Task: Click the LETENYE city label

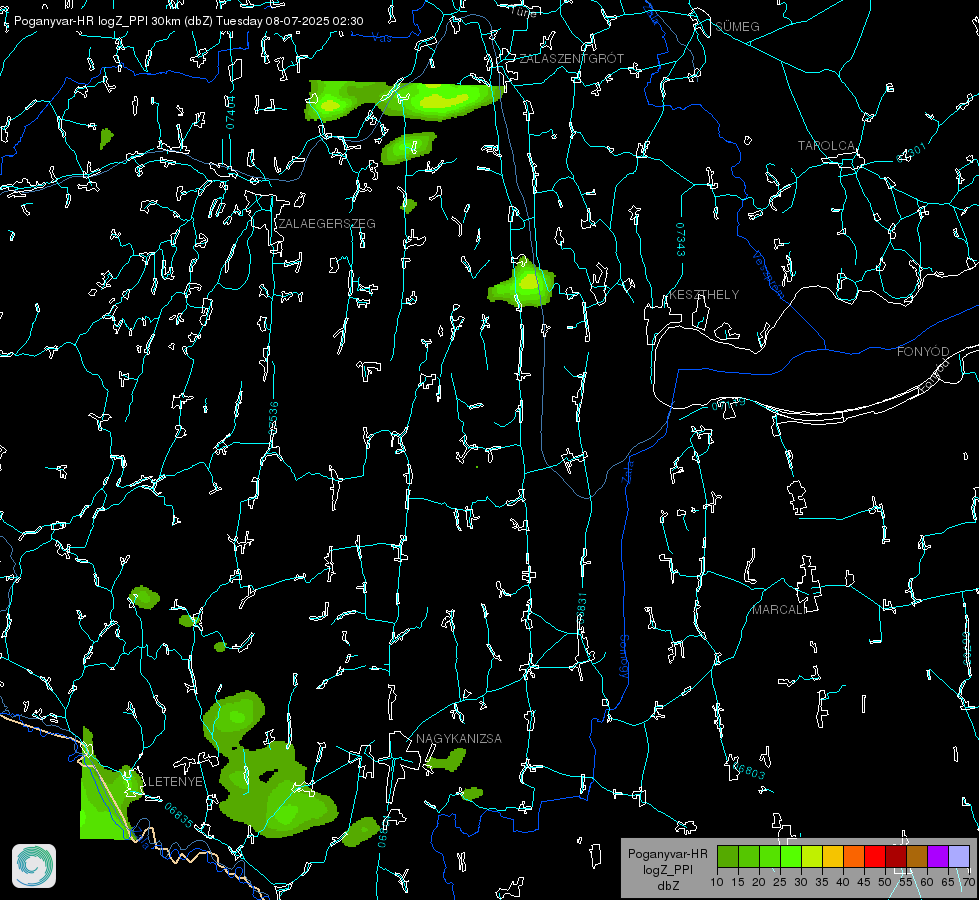Action: pos(175,782)
